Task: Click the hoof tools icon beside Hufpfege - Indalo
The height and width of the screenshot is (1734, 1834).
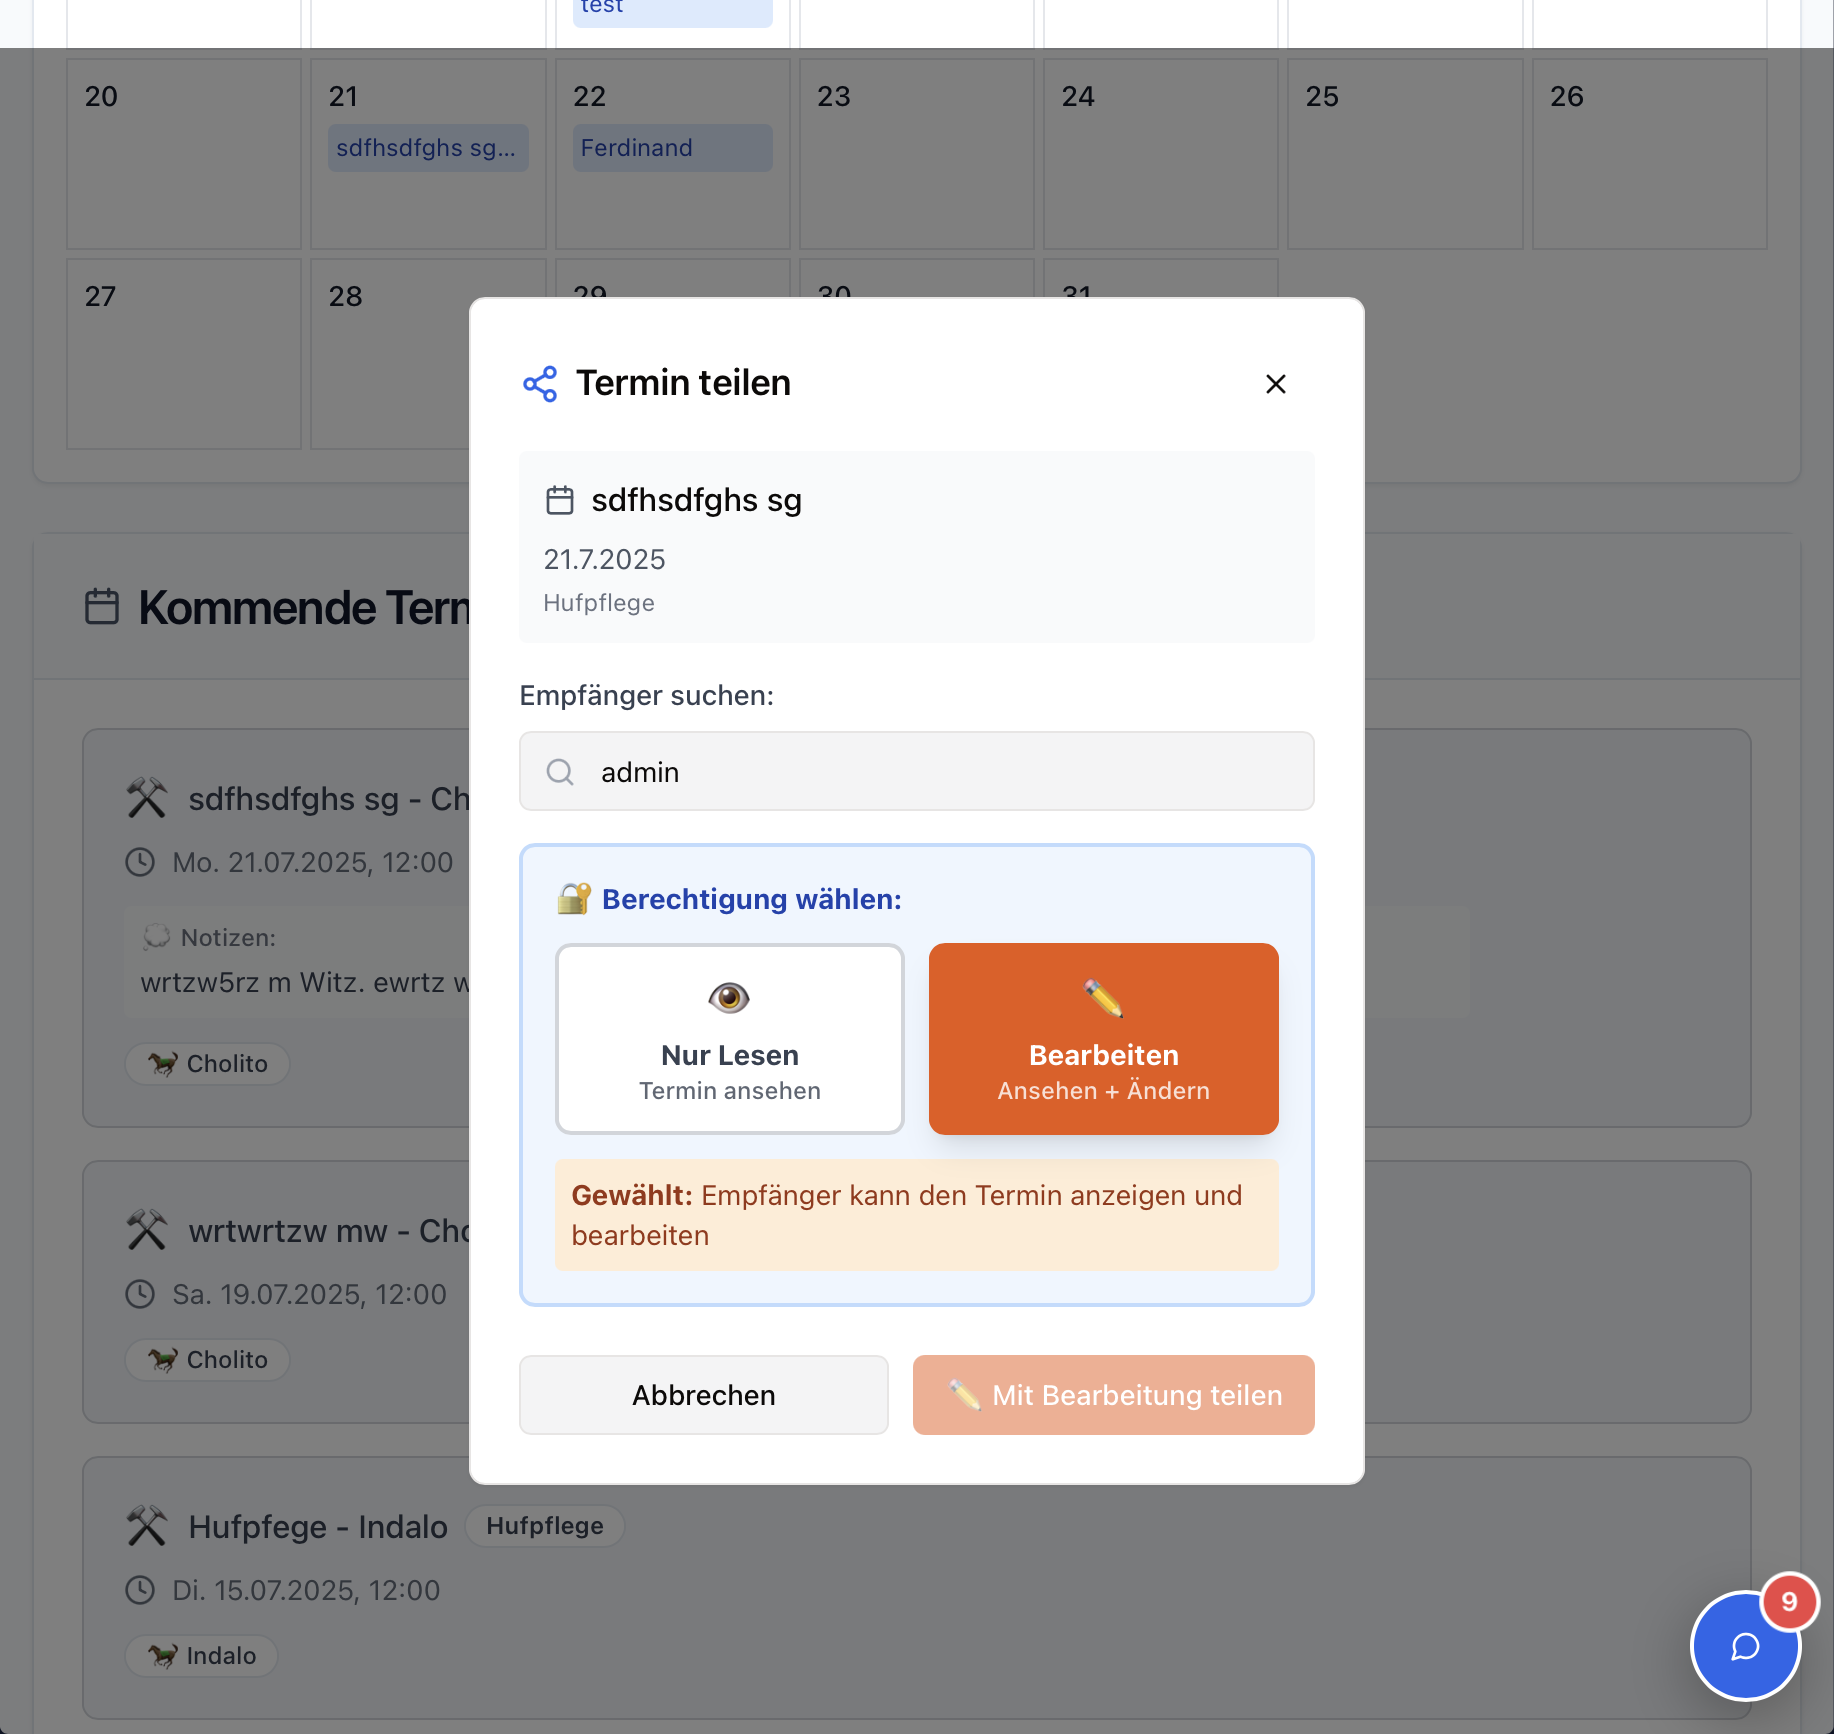Action: coord(147,1527)
